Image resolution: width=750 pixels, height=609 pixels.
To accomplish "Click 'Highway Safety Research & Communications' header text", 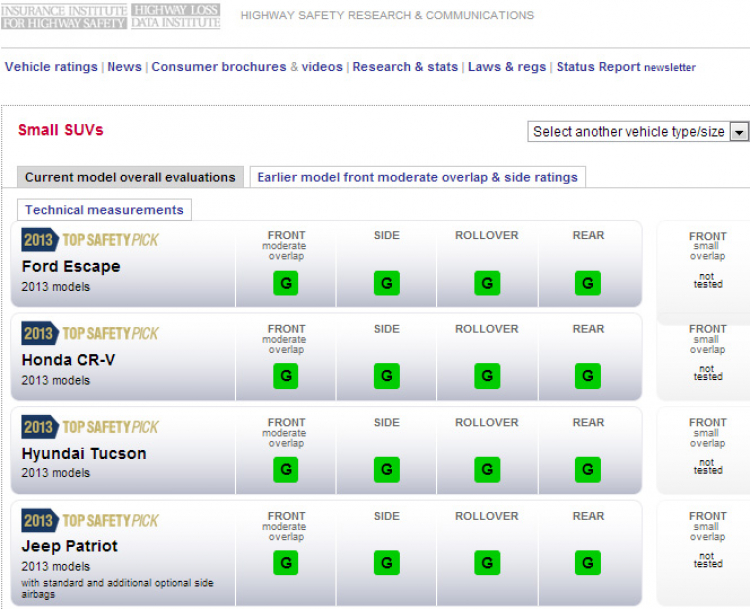I will point(387,16).
